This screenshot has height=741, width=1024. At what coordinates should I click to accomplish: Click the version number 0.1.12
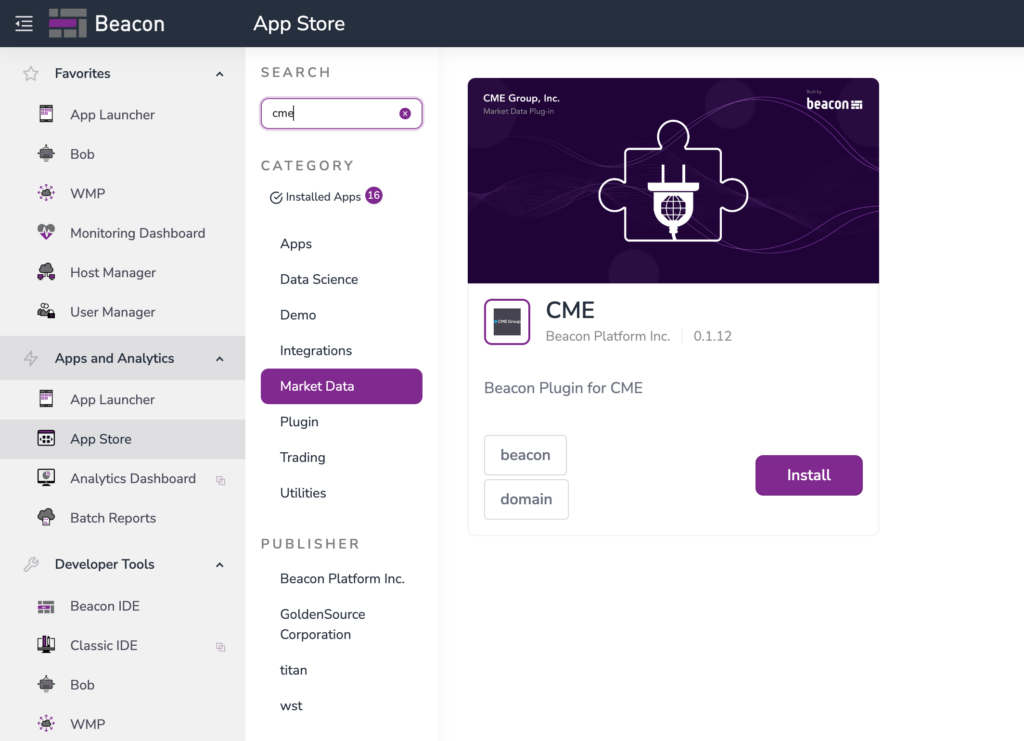tap(712, 336)
